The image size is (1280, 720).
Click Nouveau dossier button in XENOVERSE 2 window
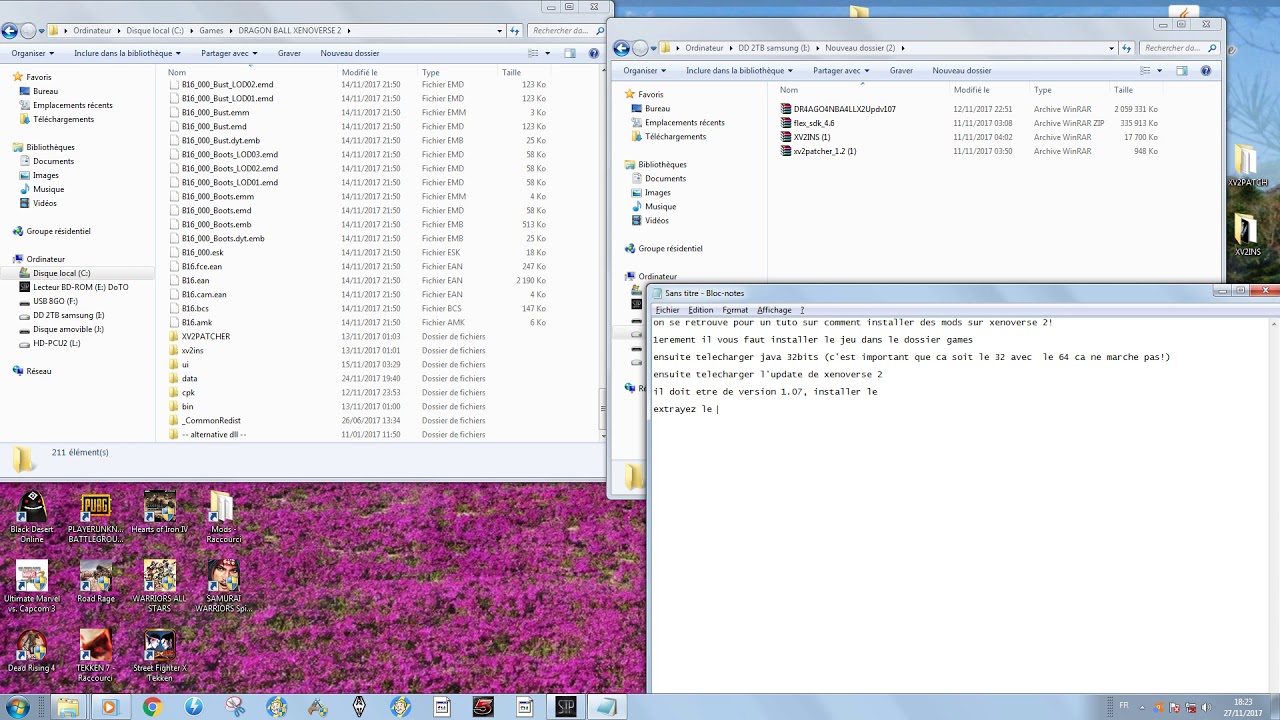pos(350,53)
